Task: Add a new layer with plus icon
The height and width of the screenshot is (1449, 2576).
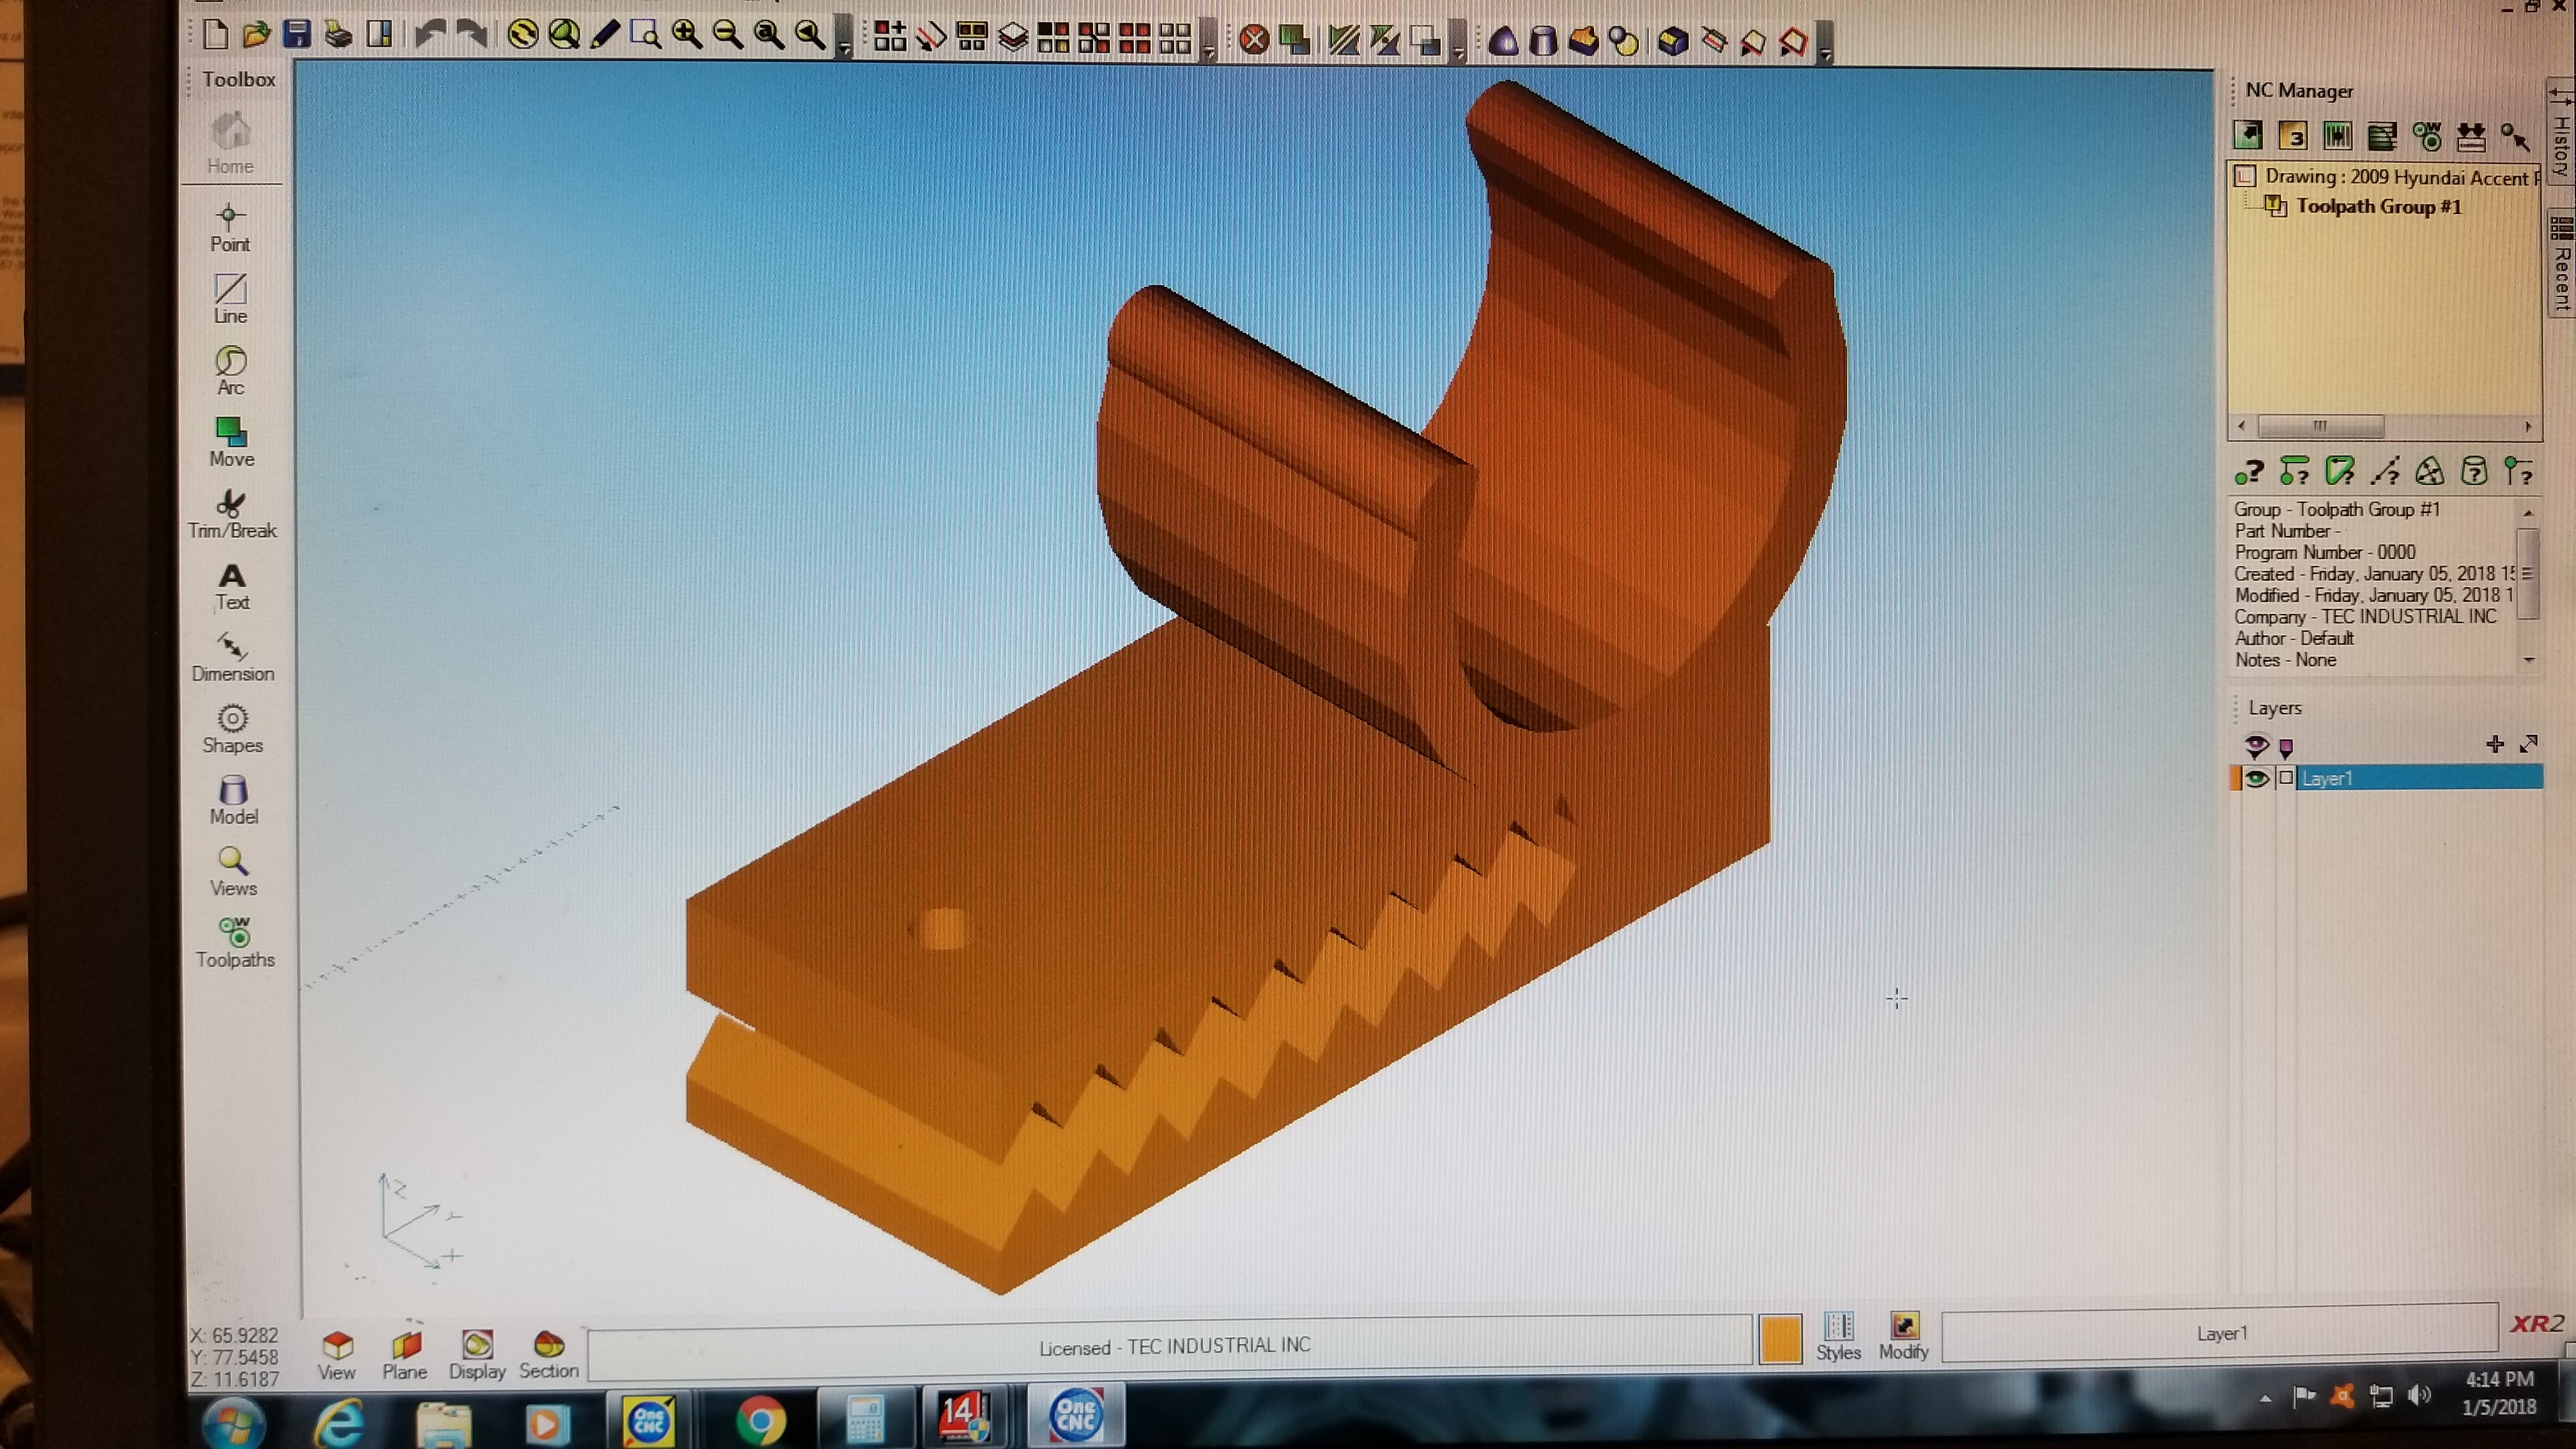Action: (x=2495, y=744)
